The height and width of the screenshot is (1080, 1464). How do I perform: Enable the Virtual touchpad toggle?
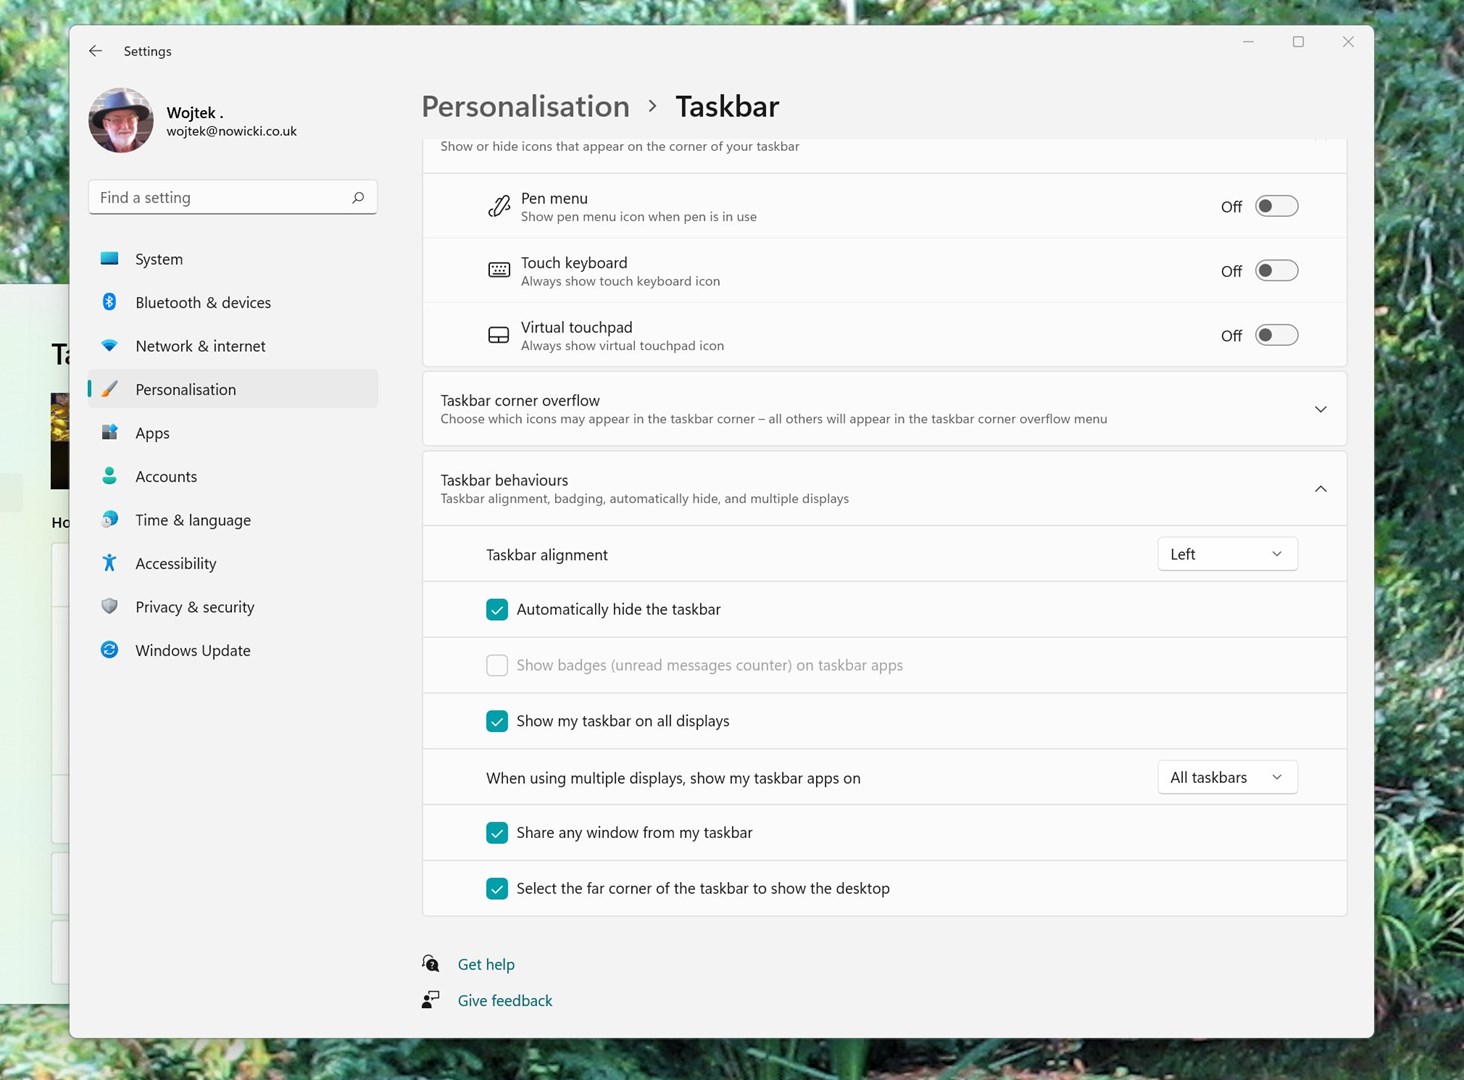1277,335
